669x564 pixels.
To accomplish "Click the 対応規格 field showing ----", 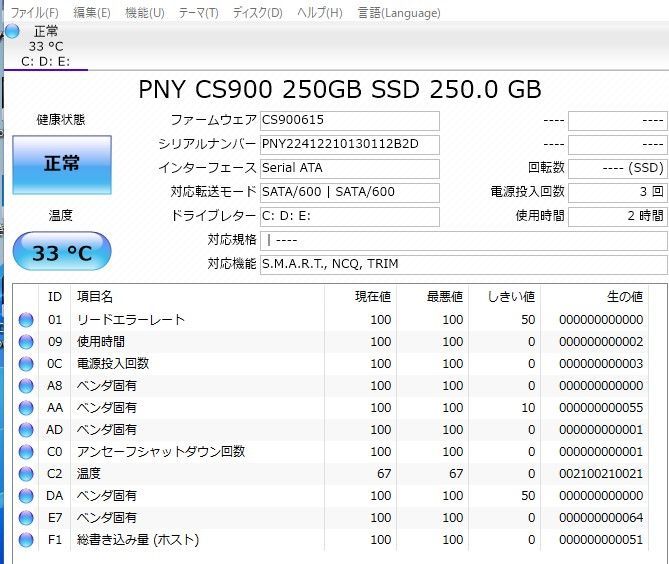I will point(464,241).
